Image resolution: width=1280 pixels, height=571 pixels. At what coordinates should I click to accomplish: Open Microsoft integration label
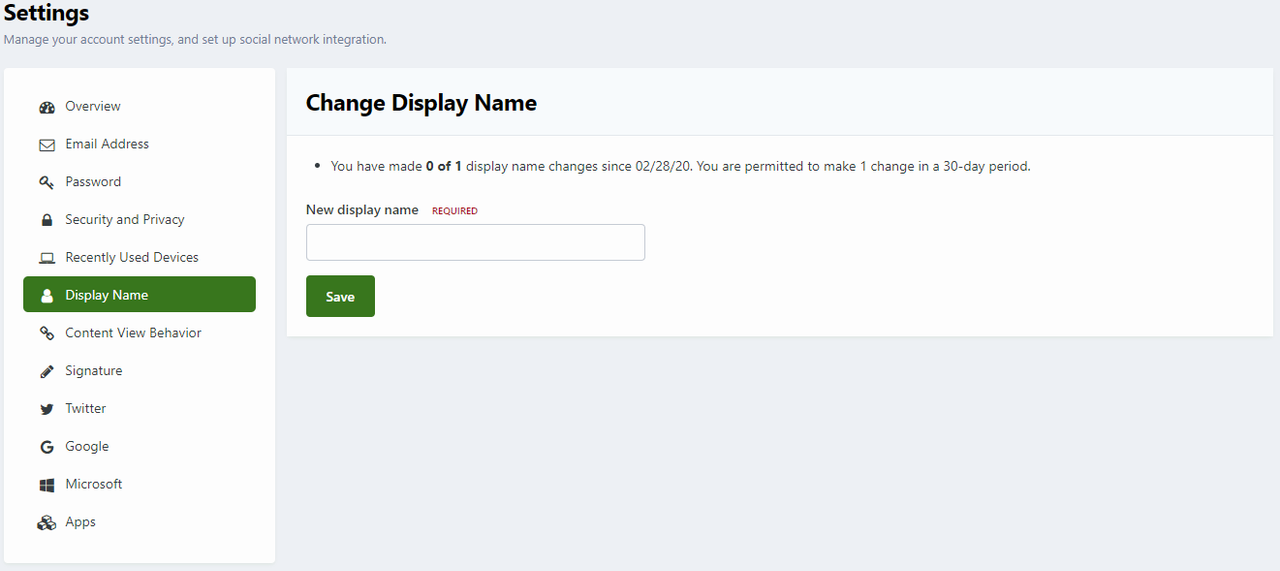pyautogui.click(x=94, y=484)
